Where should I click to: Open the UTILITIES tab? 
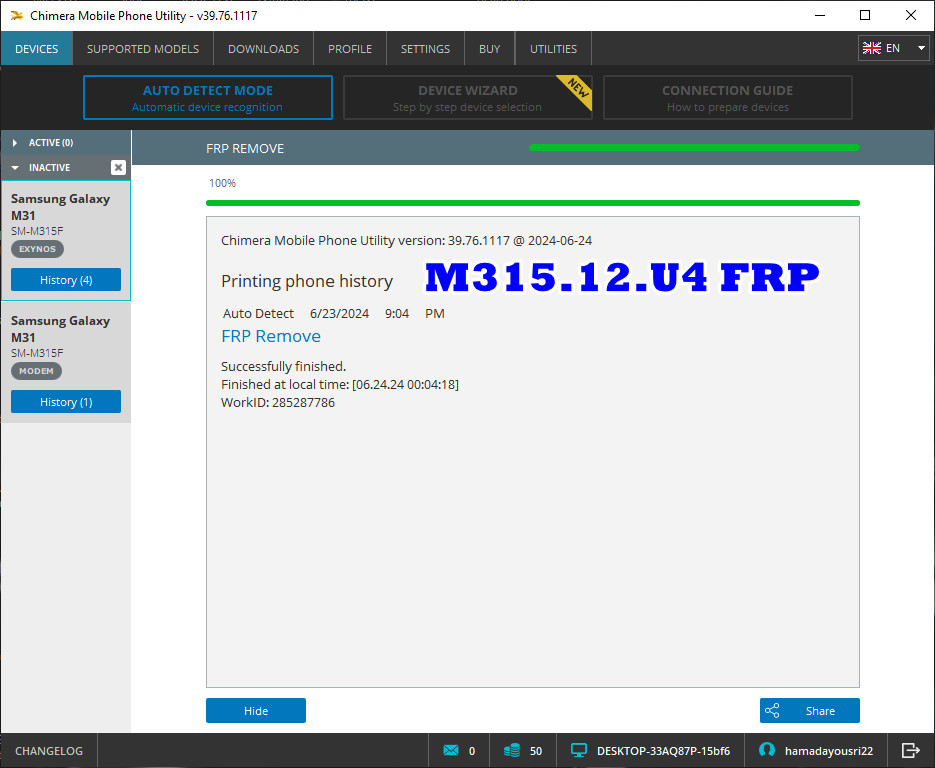[x=552, y=48]
